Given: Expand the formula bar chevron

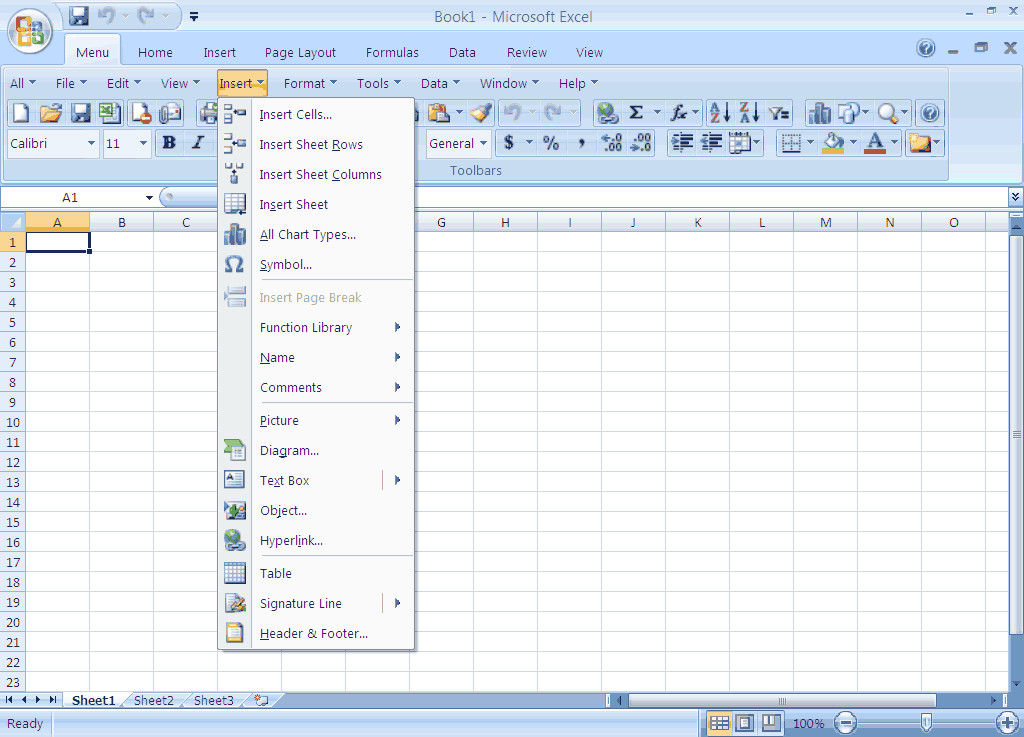Looking at the screenshot, I should tap(1015, 196).
